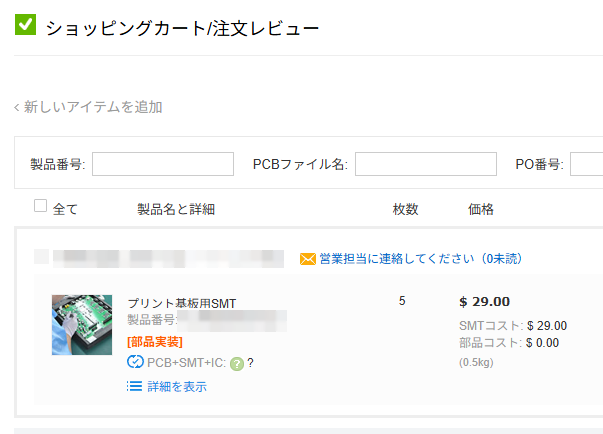Focus the PCBファイル名 text box
The width and height of the screenshot is (603, 434).
click(425, 164)
